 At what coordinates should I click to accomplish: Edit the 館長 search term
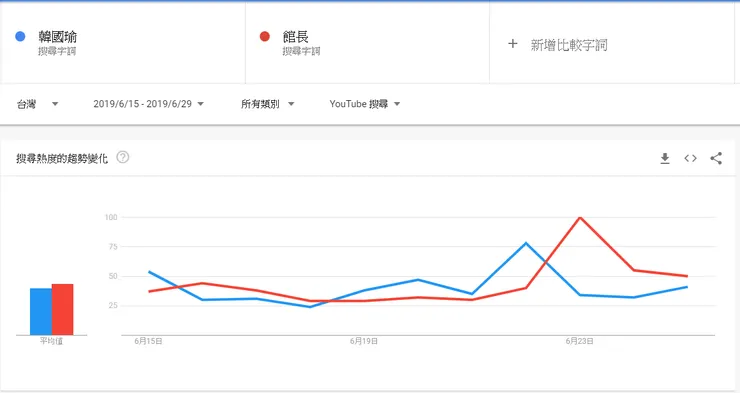pyautogui.click(x=295, y=36)
